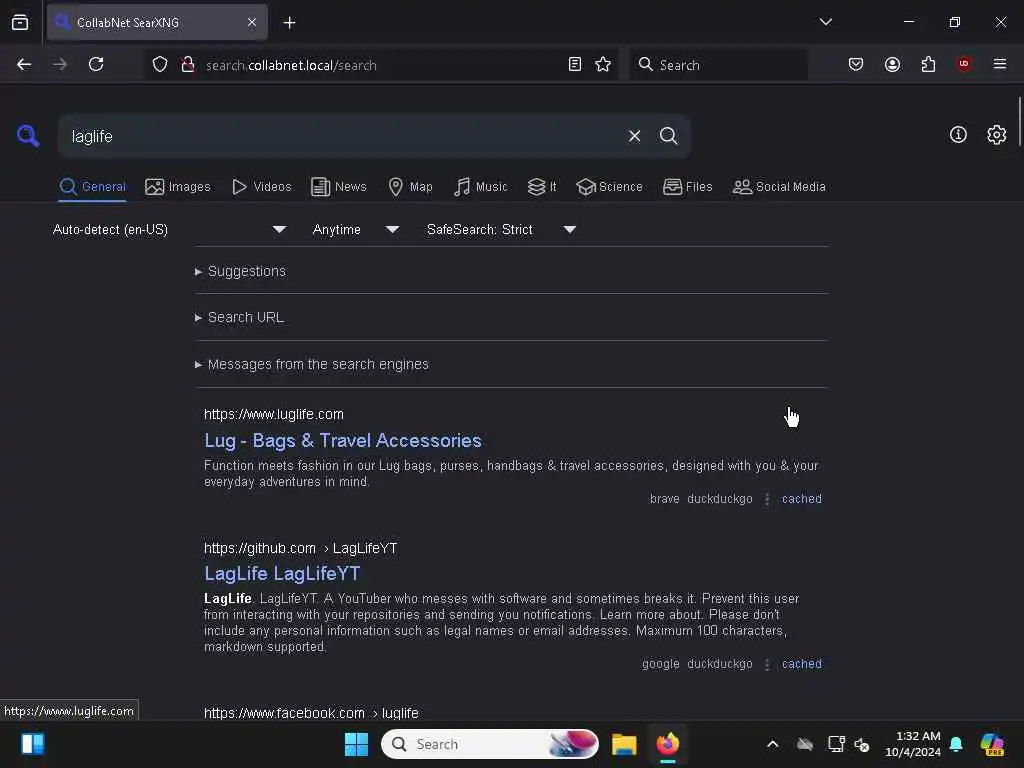
Task: Open cached link for LagLifeYT result
Action: click(801, 664)
